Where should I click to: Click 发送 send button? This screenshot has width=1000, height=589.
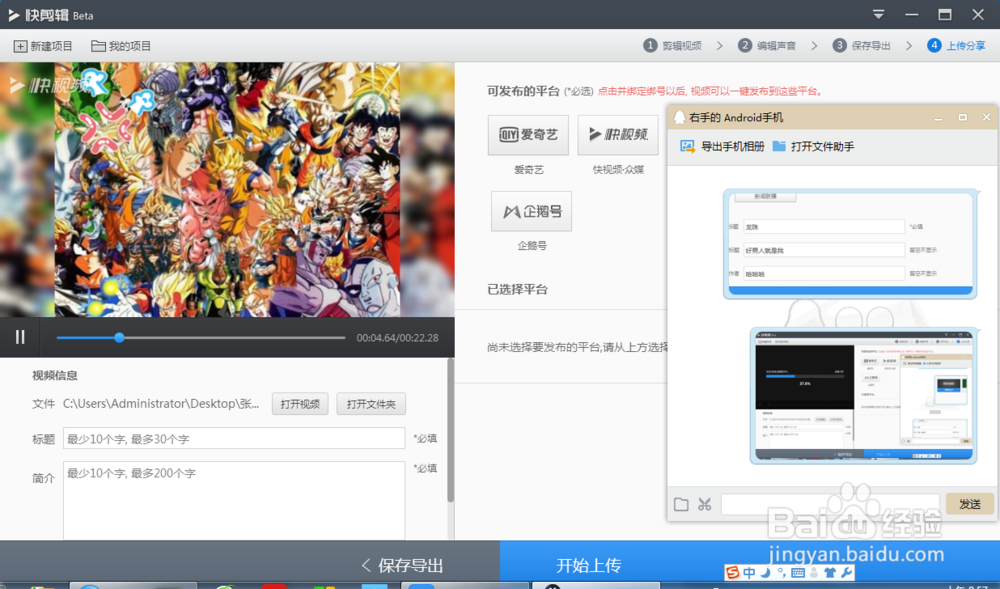point(969,504)
